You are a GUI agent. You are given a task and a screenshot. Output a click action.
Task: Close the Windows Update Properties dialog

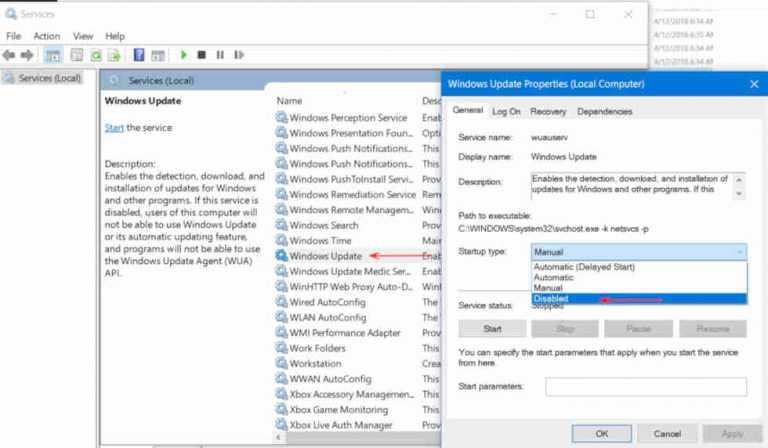754,84
